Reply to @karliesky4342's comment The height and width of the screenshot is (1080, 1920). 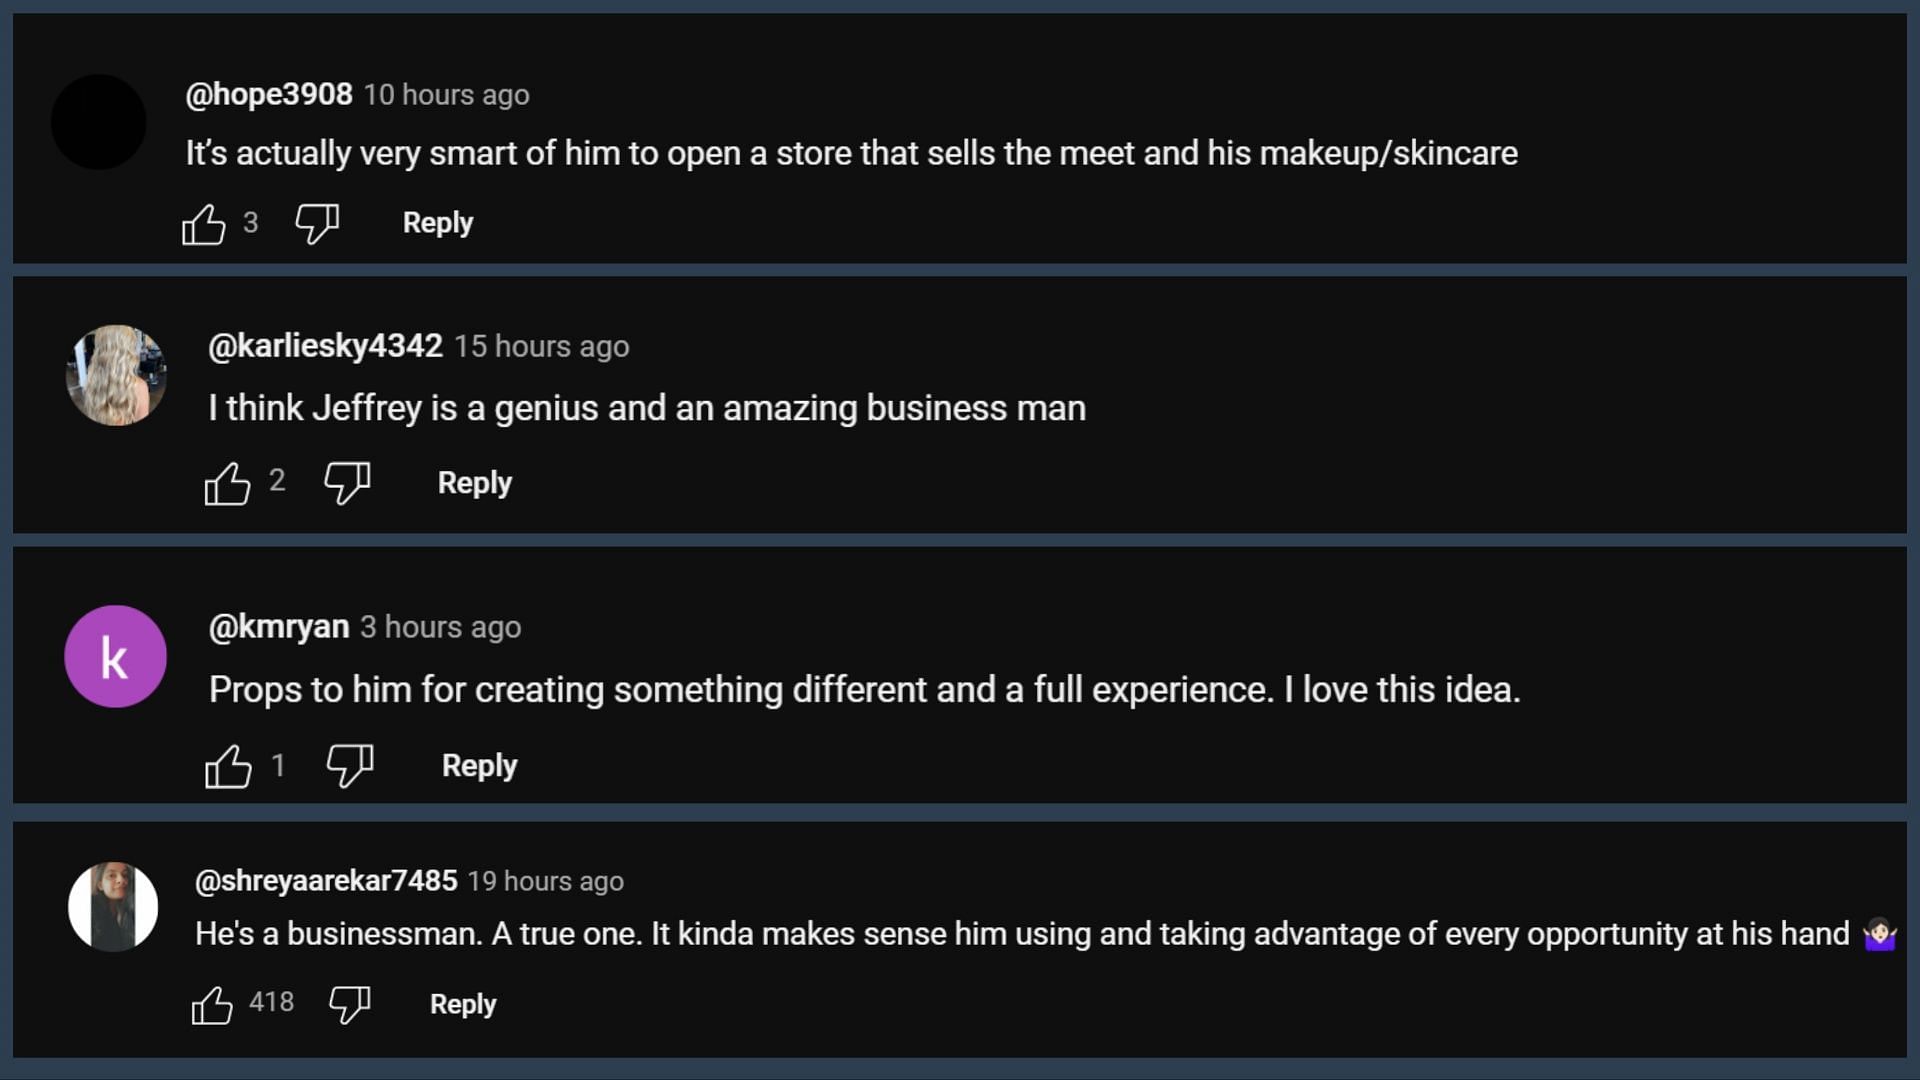coord(475,482)
